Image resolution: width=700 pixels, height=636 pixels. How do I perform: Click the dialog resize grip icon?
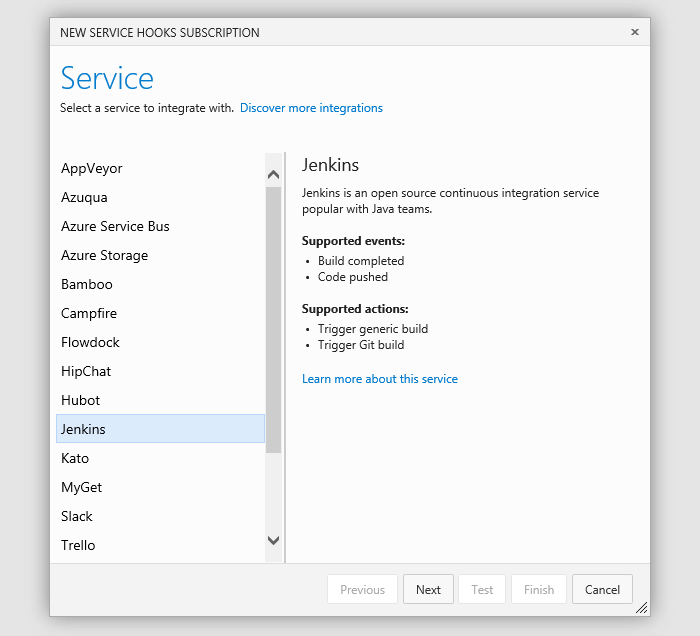pos(642,607)
